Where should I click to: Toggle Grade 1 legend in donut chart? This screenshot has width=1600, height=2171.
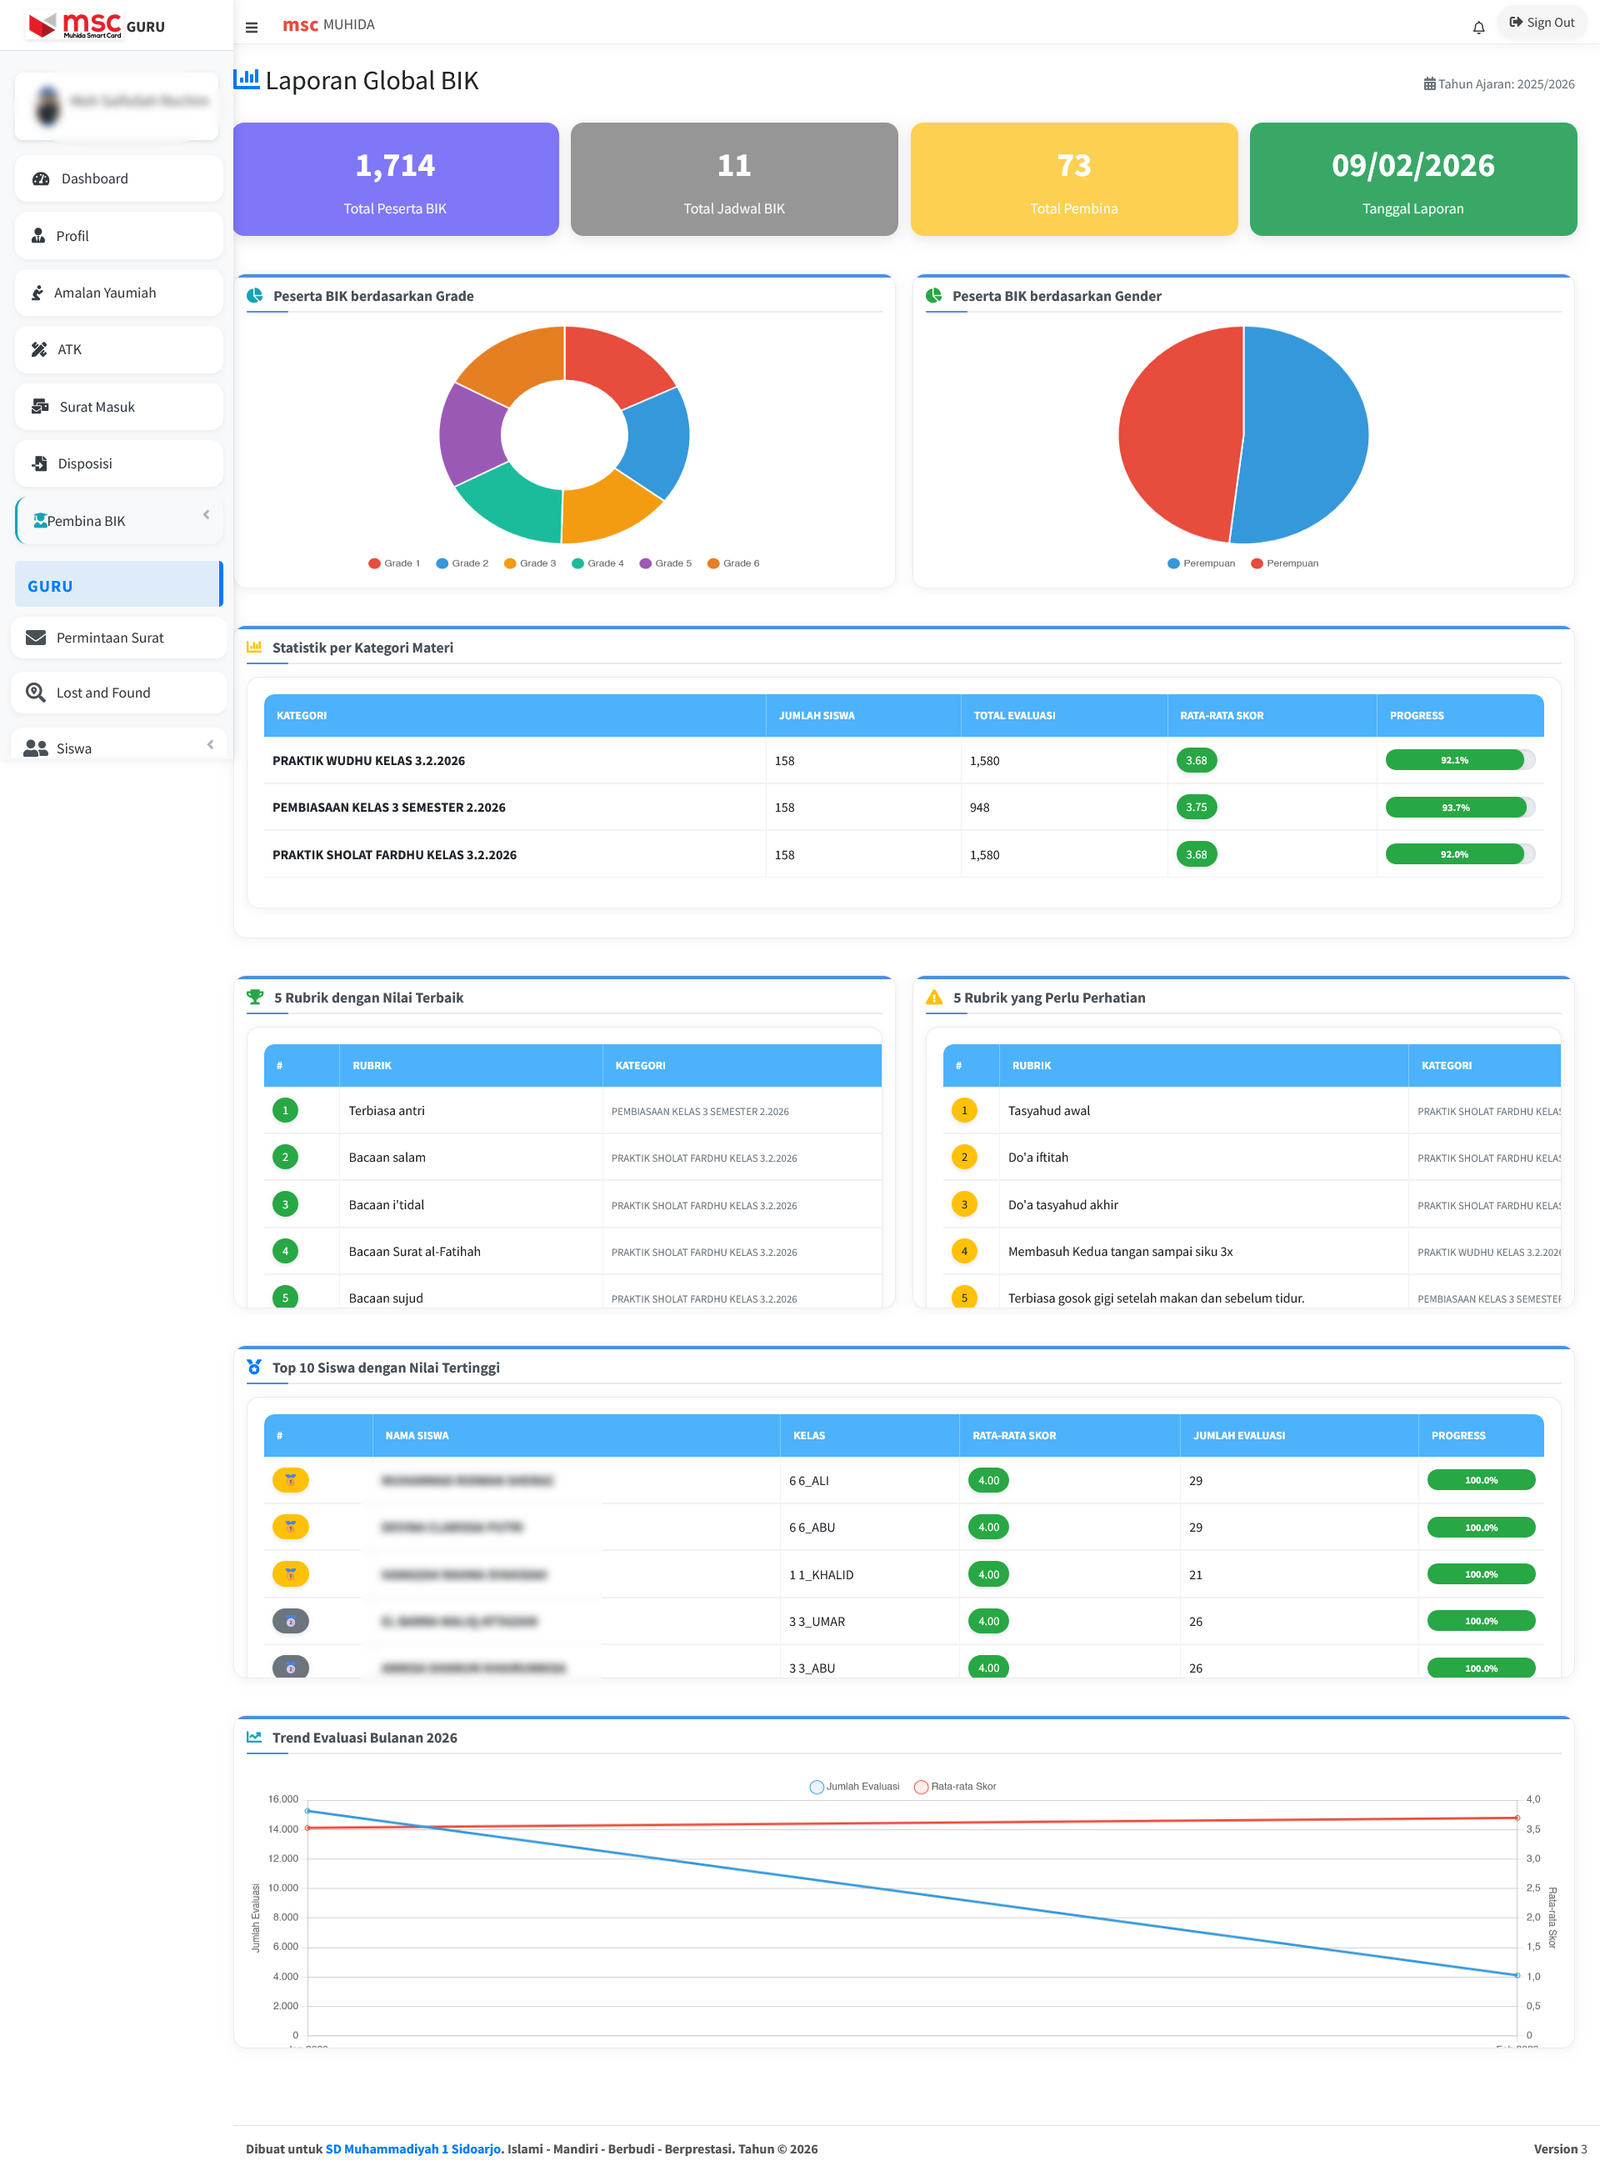(x=394, y=563)
